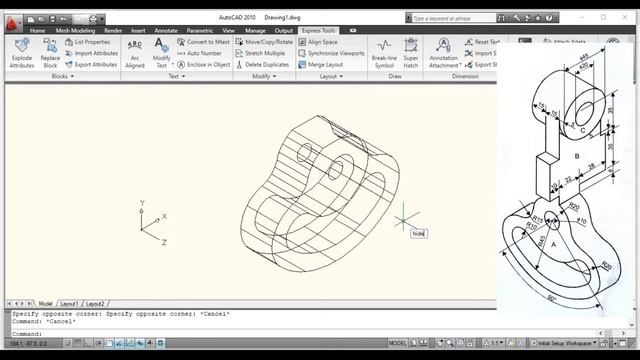Open the Initial Setup Workspace dropdown
Viewport: 640px width, 360px height.
pos(564,343)
